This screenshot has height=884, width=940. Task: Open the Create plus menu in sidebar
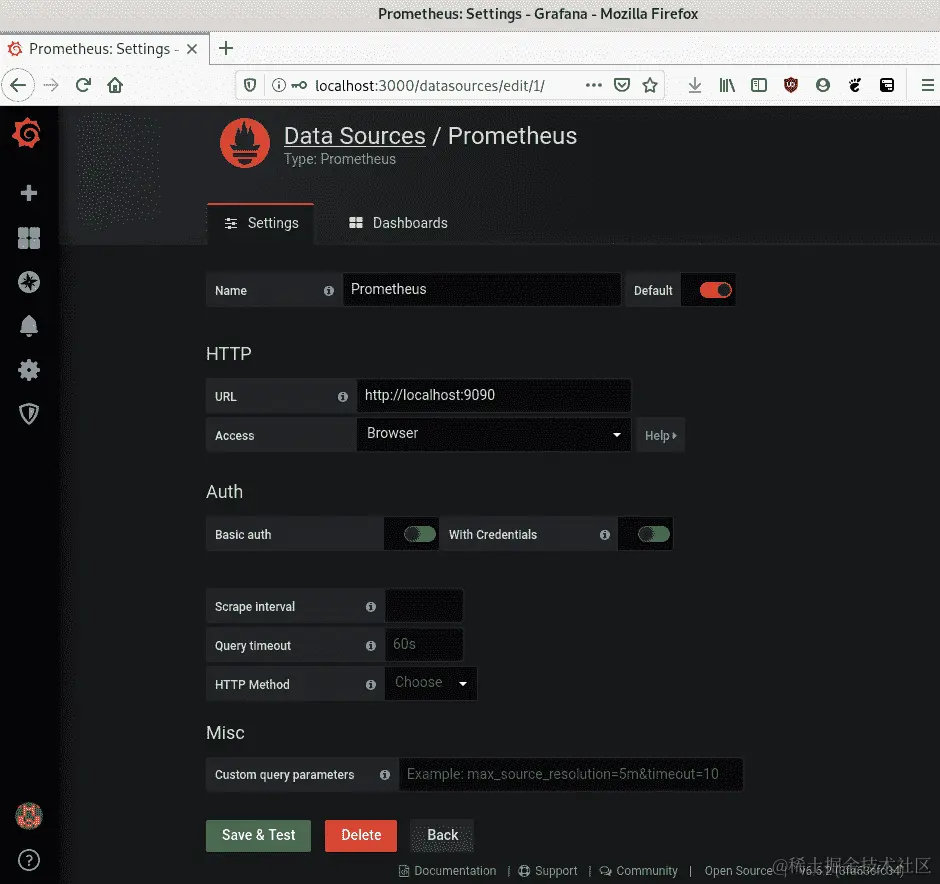(29, 193)
